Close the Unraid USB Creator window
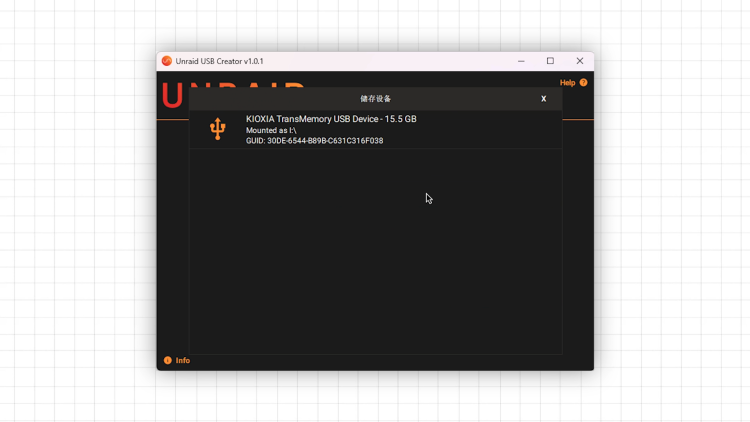 point(580,61)
